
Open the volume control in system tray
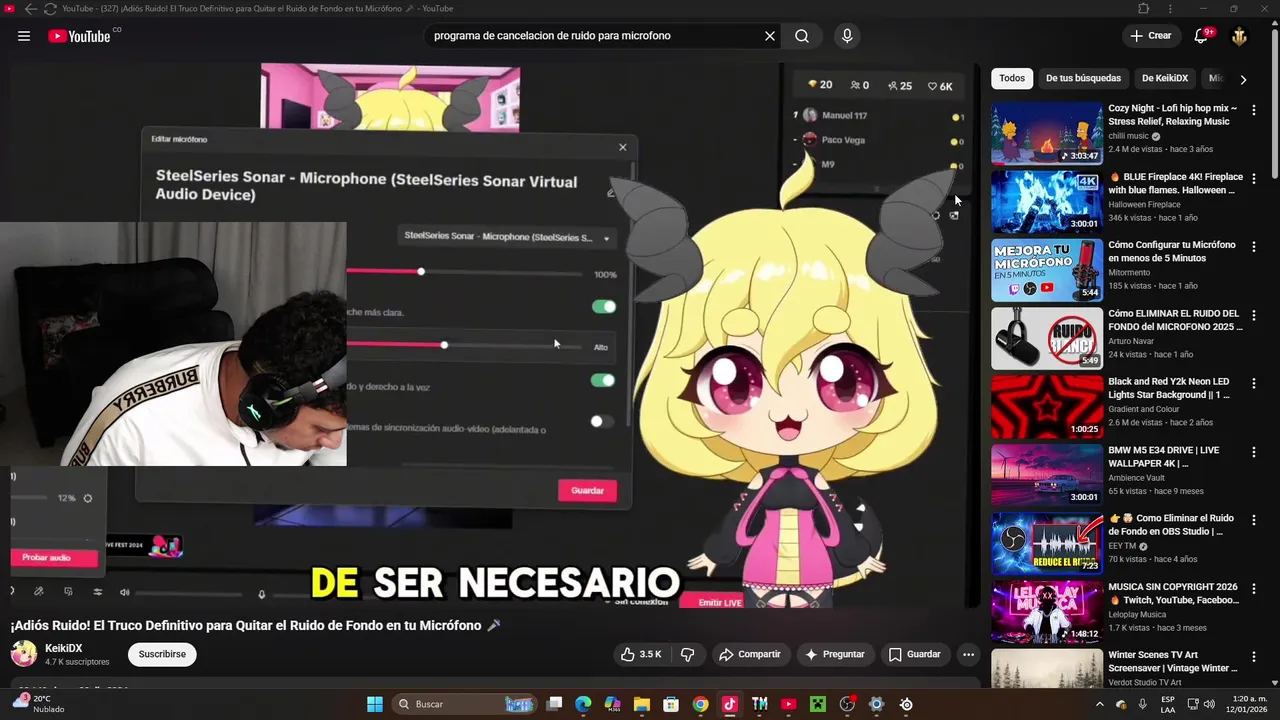click(1209, 704)
